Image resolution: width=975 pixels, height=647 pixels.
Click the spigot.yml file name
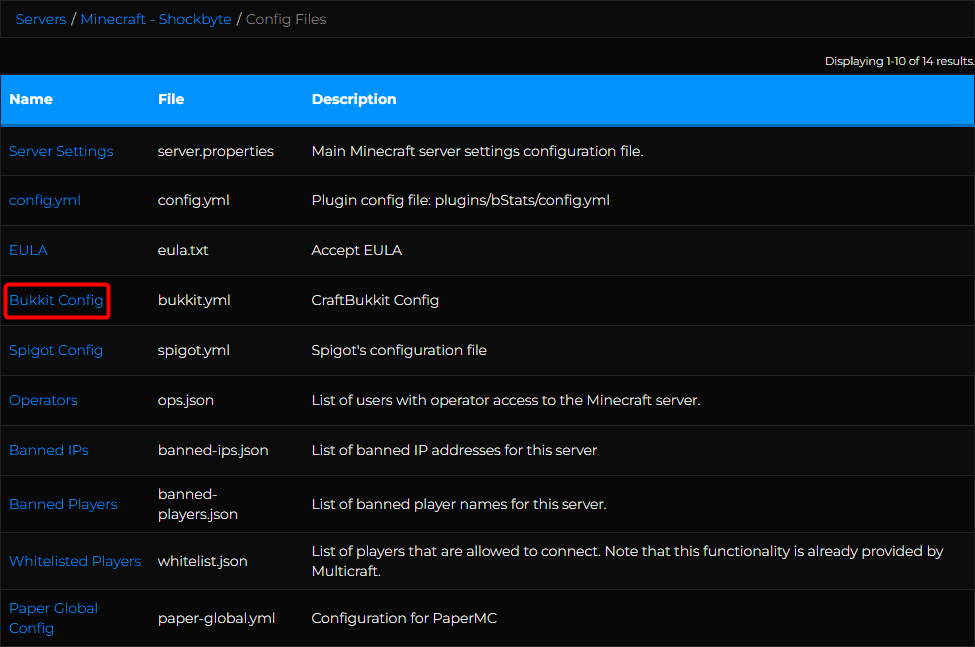194,351
